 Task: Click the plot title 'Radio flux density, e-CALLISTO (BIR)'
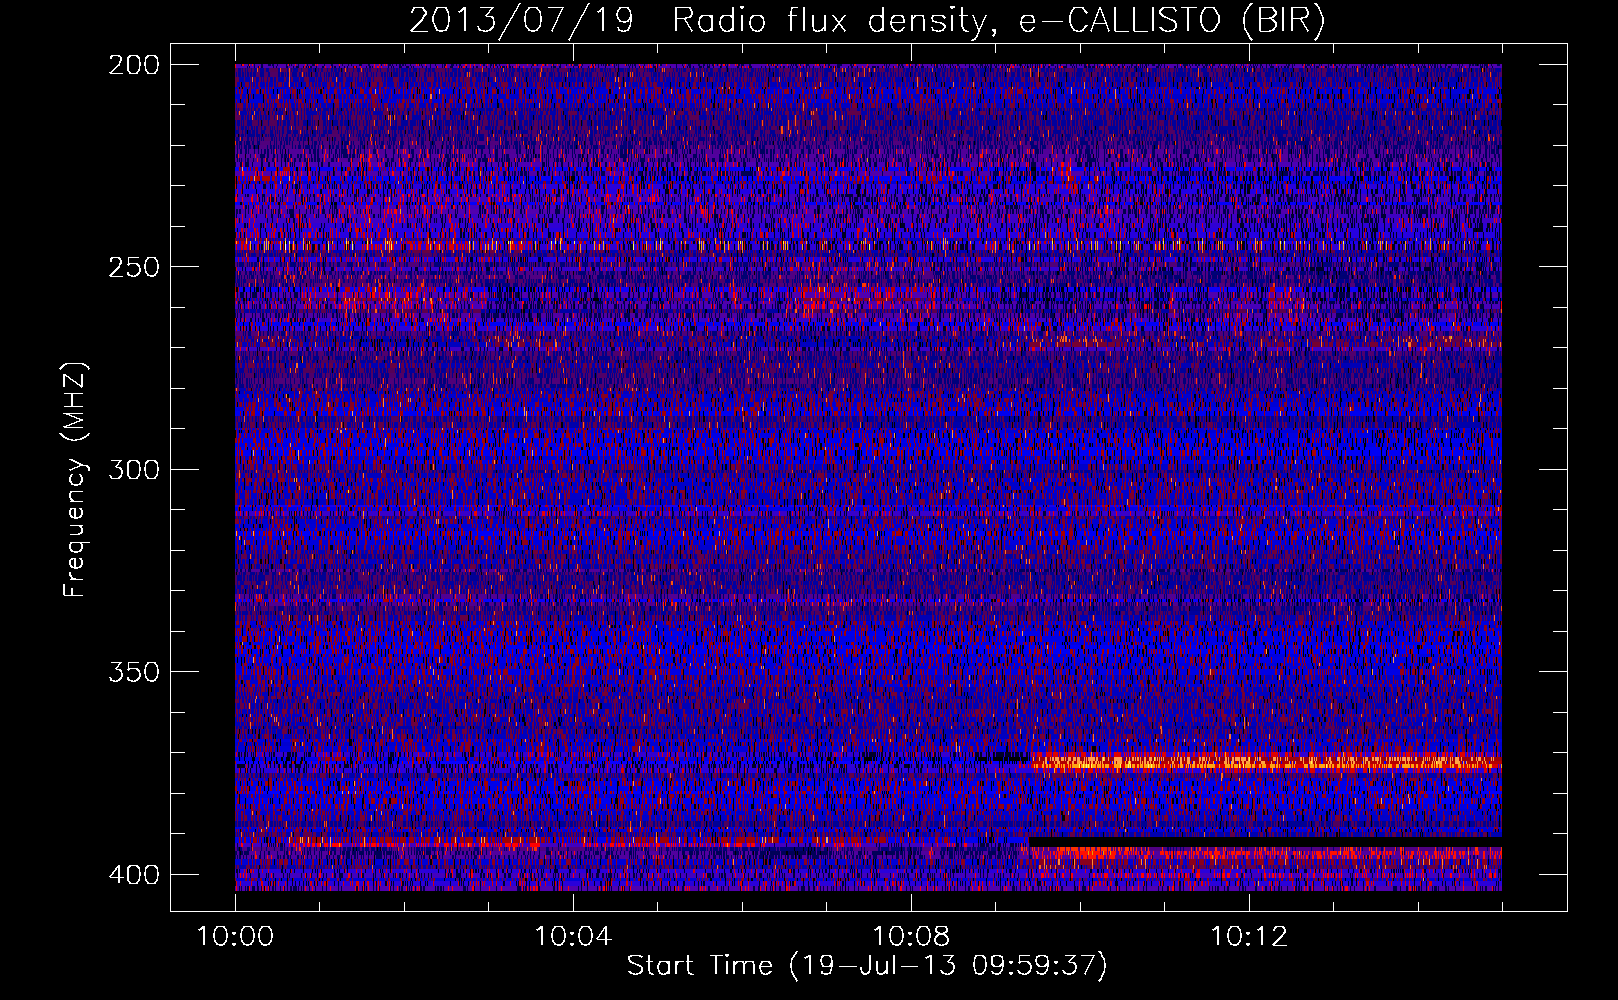coord(998,20)
